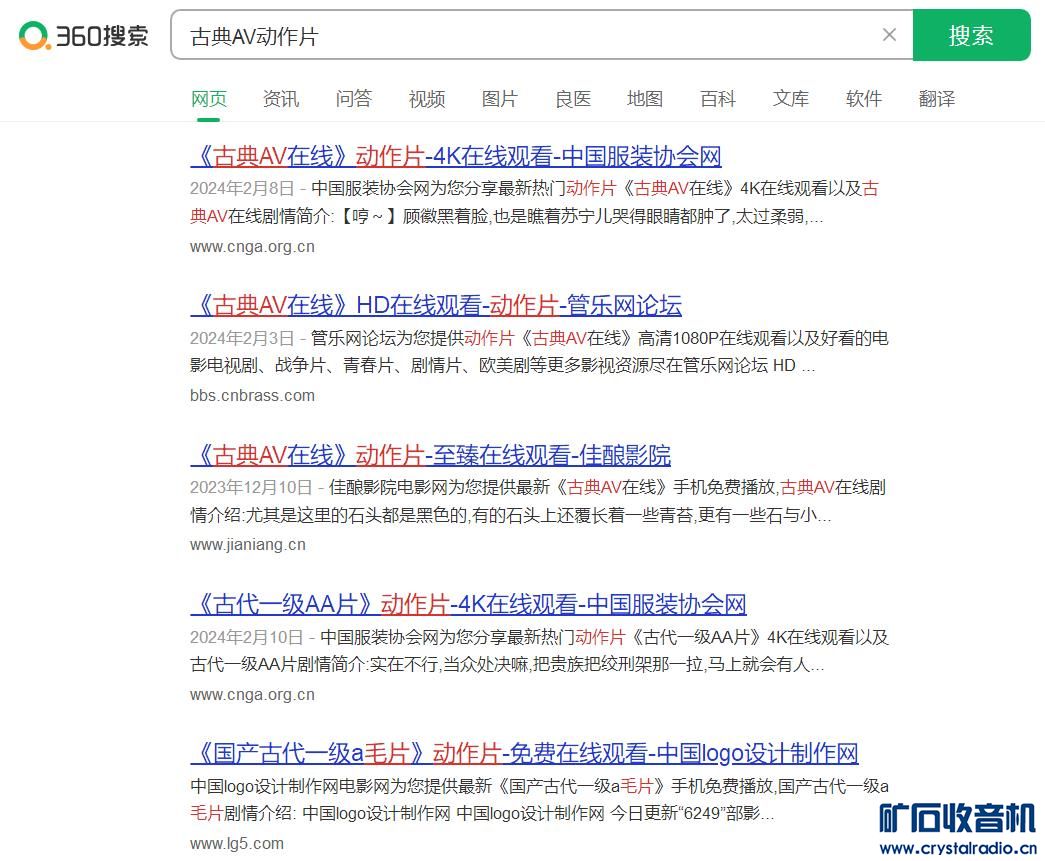Switch to the 翻译 tab
The height and width of the screenshot is (861, 1045).
click(936, 99)
